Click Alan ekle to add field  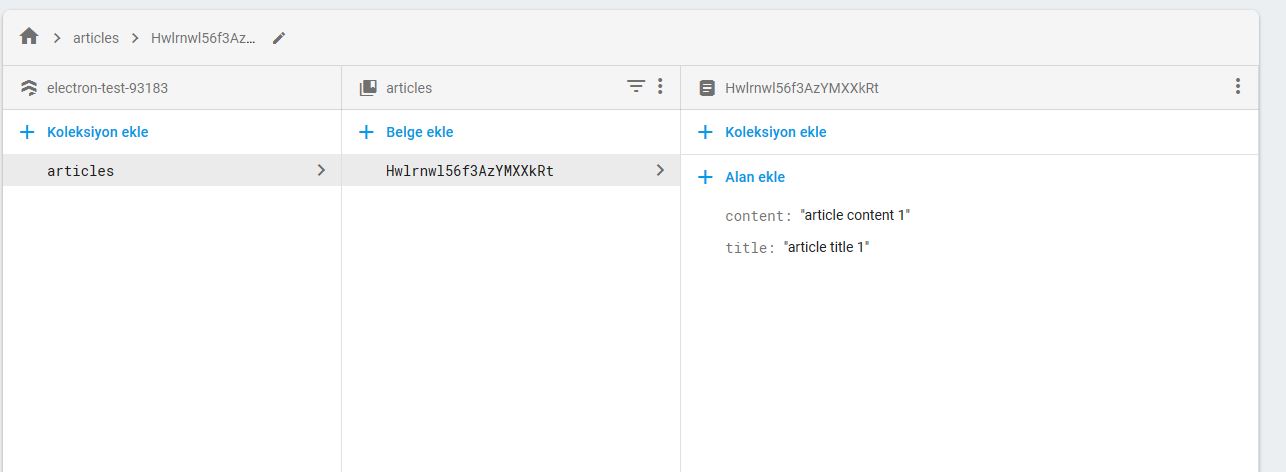tap(755, 177)
